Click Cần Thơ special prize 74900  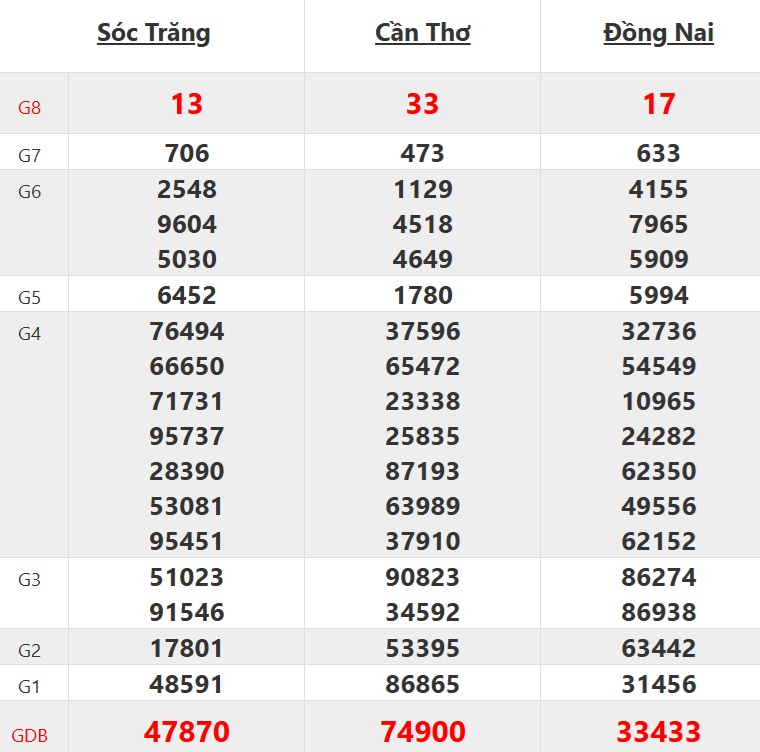tap(423, 732)
